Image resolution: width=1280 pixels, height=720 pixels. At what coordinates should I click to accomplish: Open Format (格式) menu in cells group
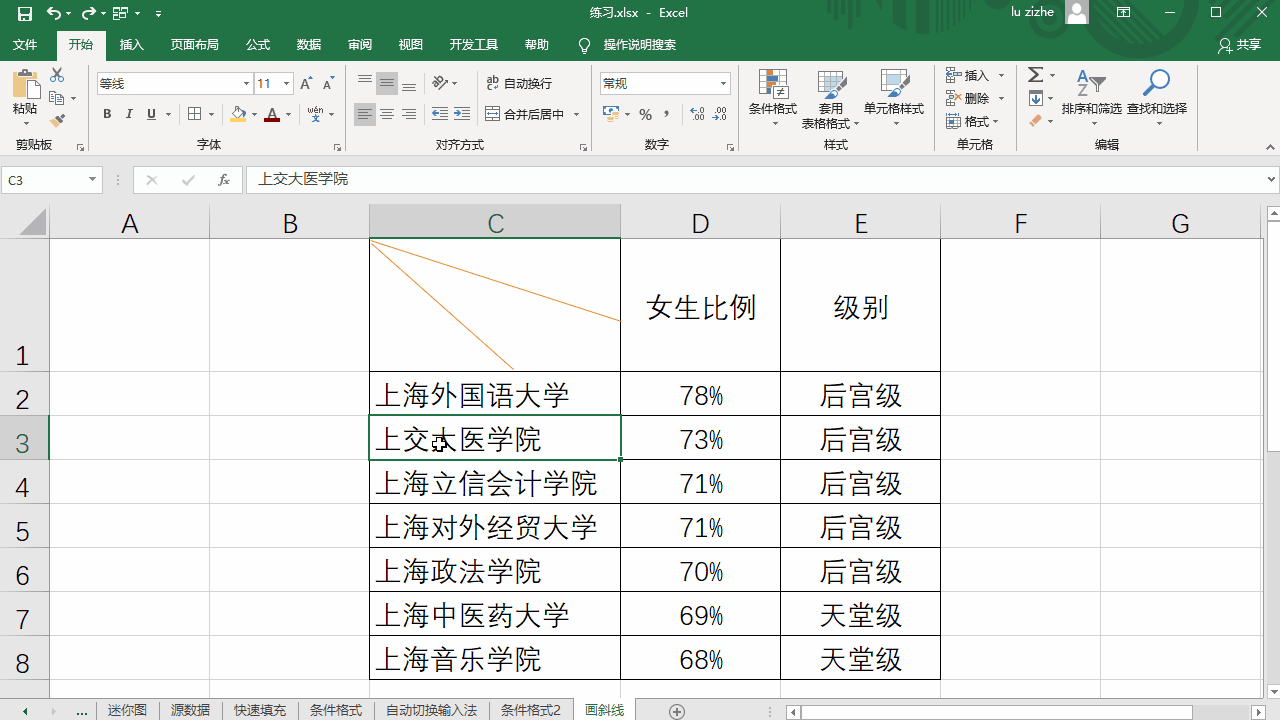975,121
